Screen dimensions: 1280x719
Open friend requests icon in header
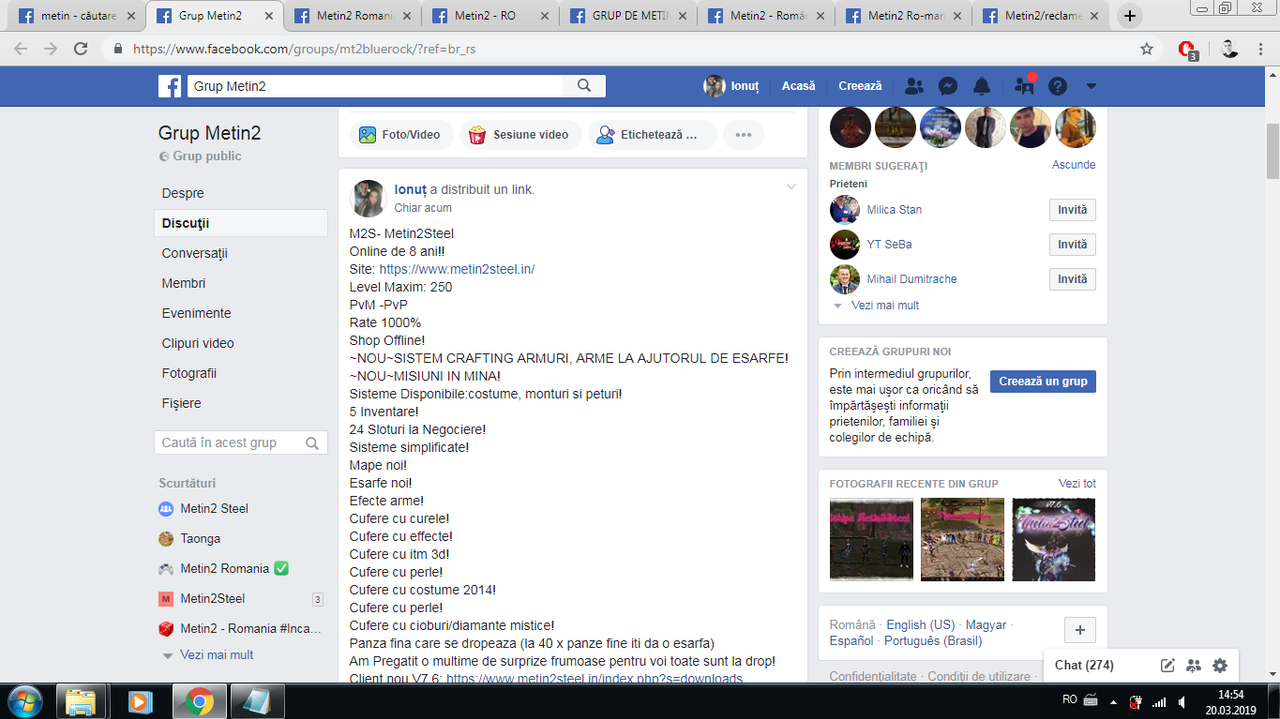pyautogui.click(x=914, y=86)
